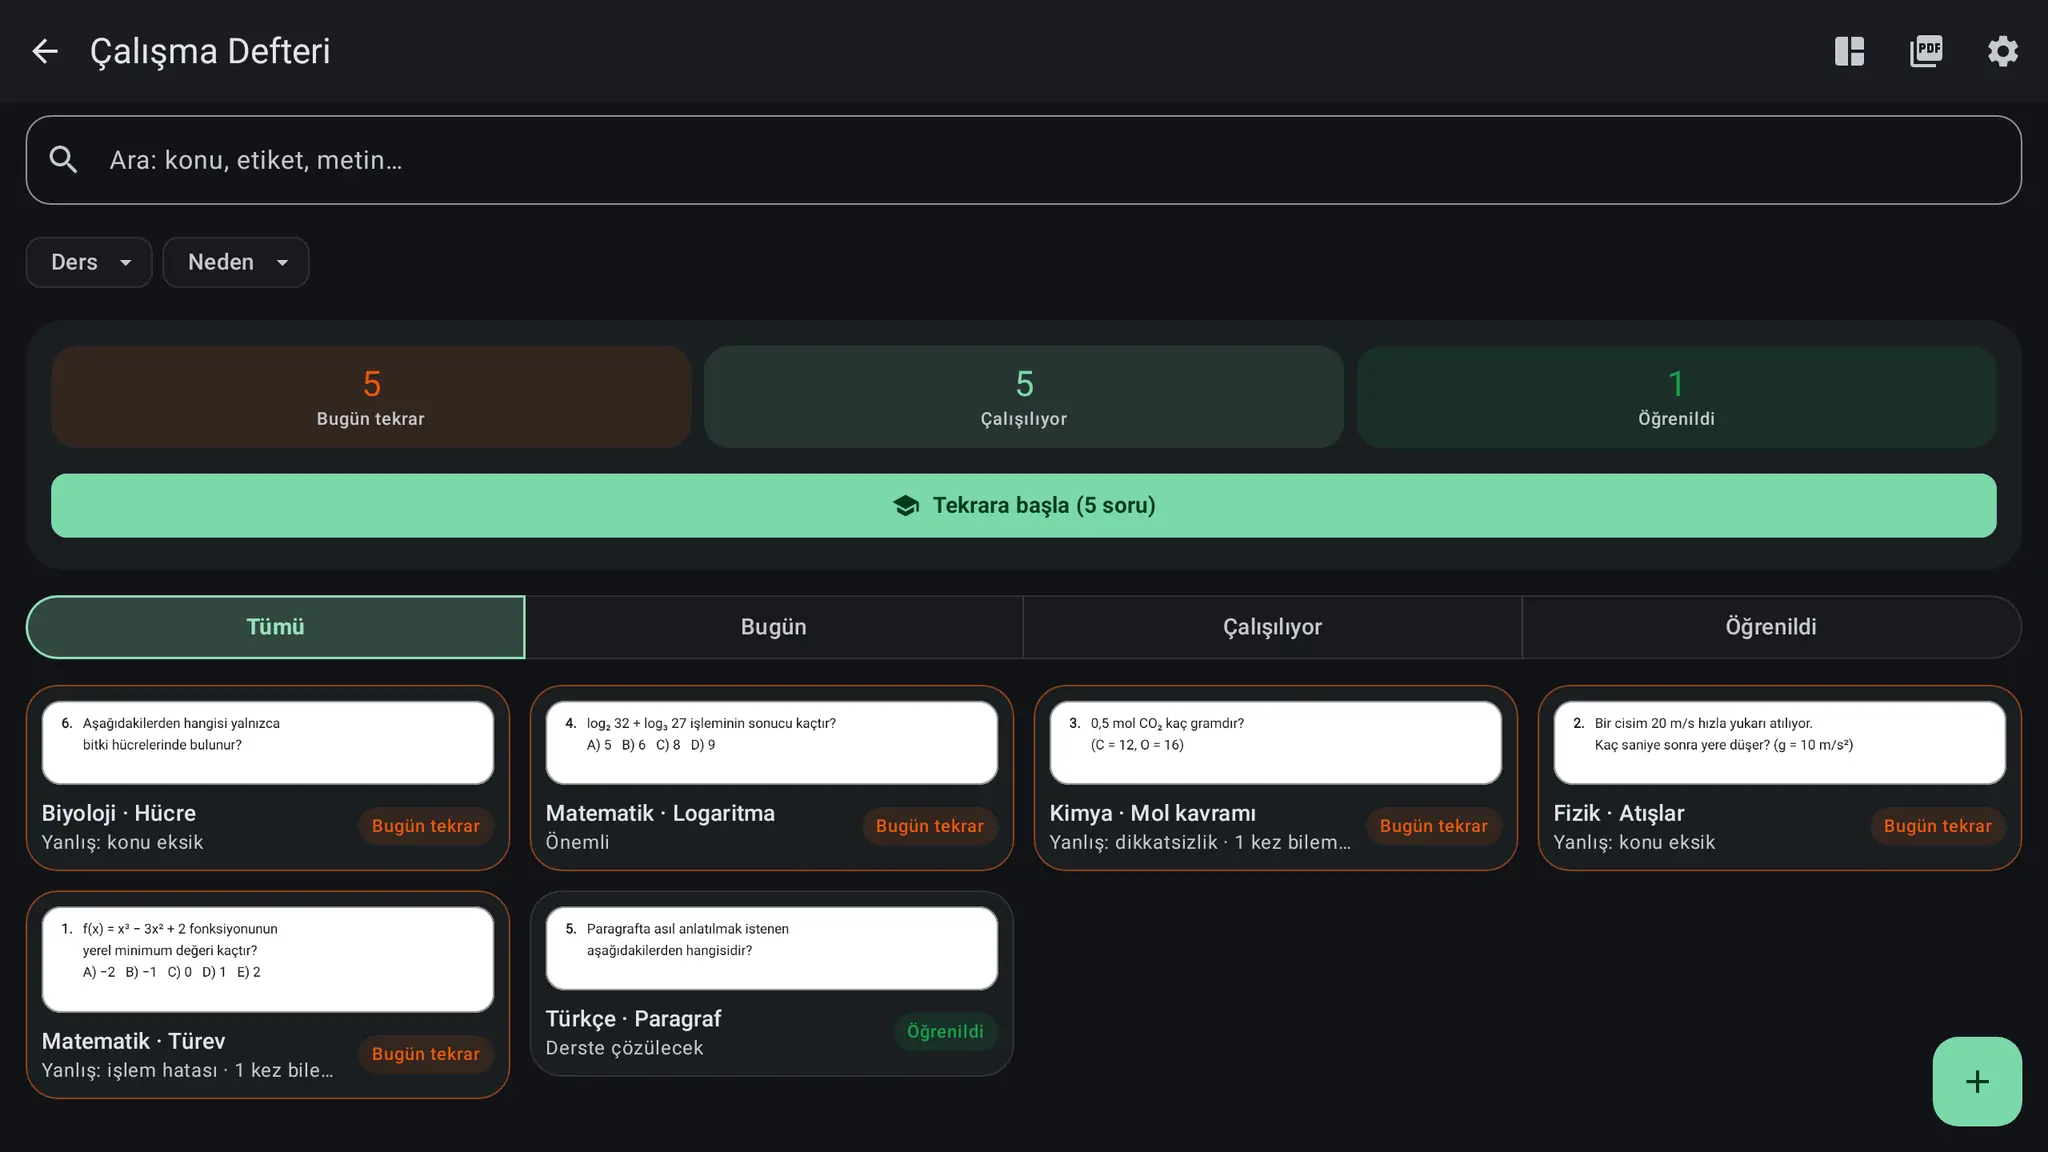Switch to the Öğrenildi tab
The width and height of the screenshot is (2048, 1152).
(1771, 627)
